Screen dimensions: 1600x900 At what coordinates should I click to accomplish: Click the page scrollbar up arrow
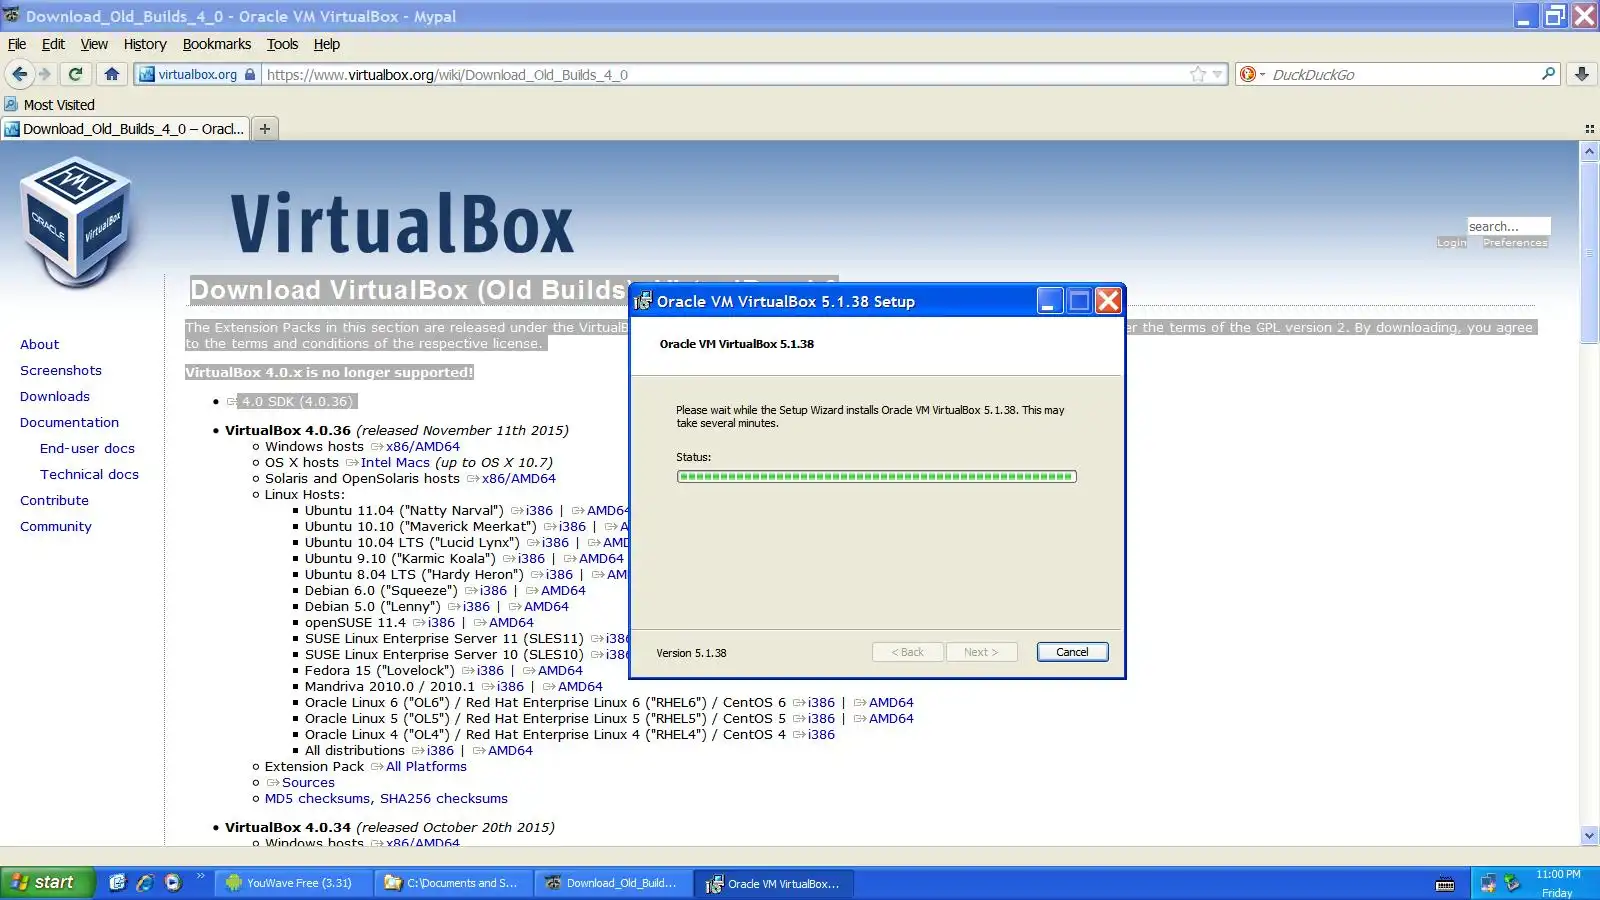pos(1589,152)
